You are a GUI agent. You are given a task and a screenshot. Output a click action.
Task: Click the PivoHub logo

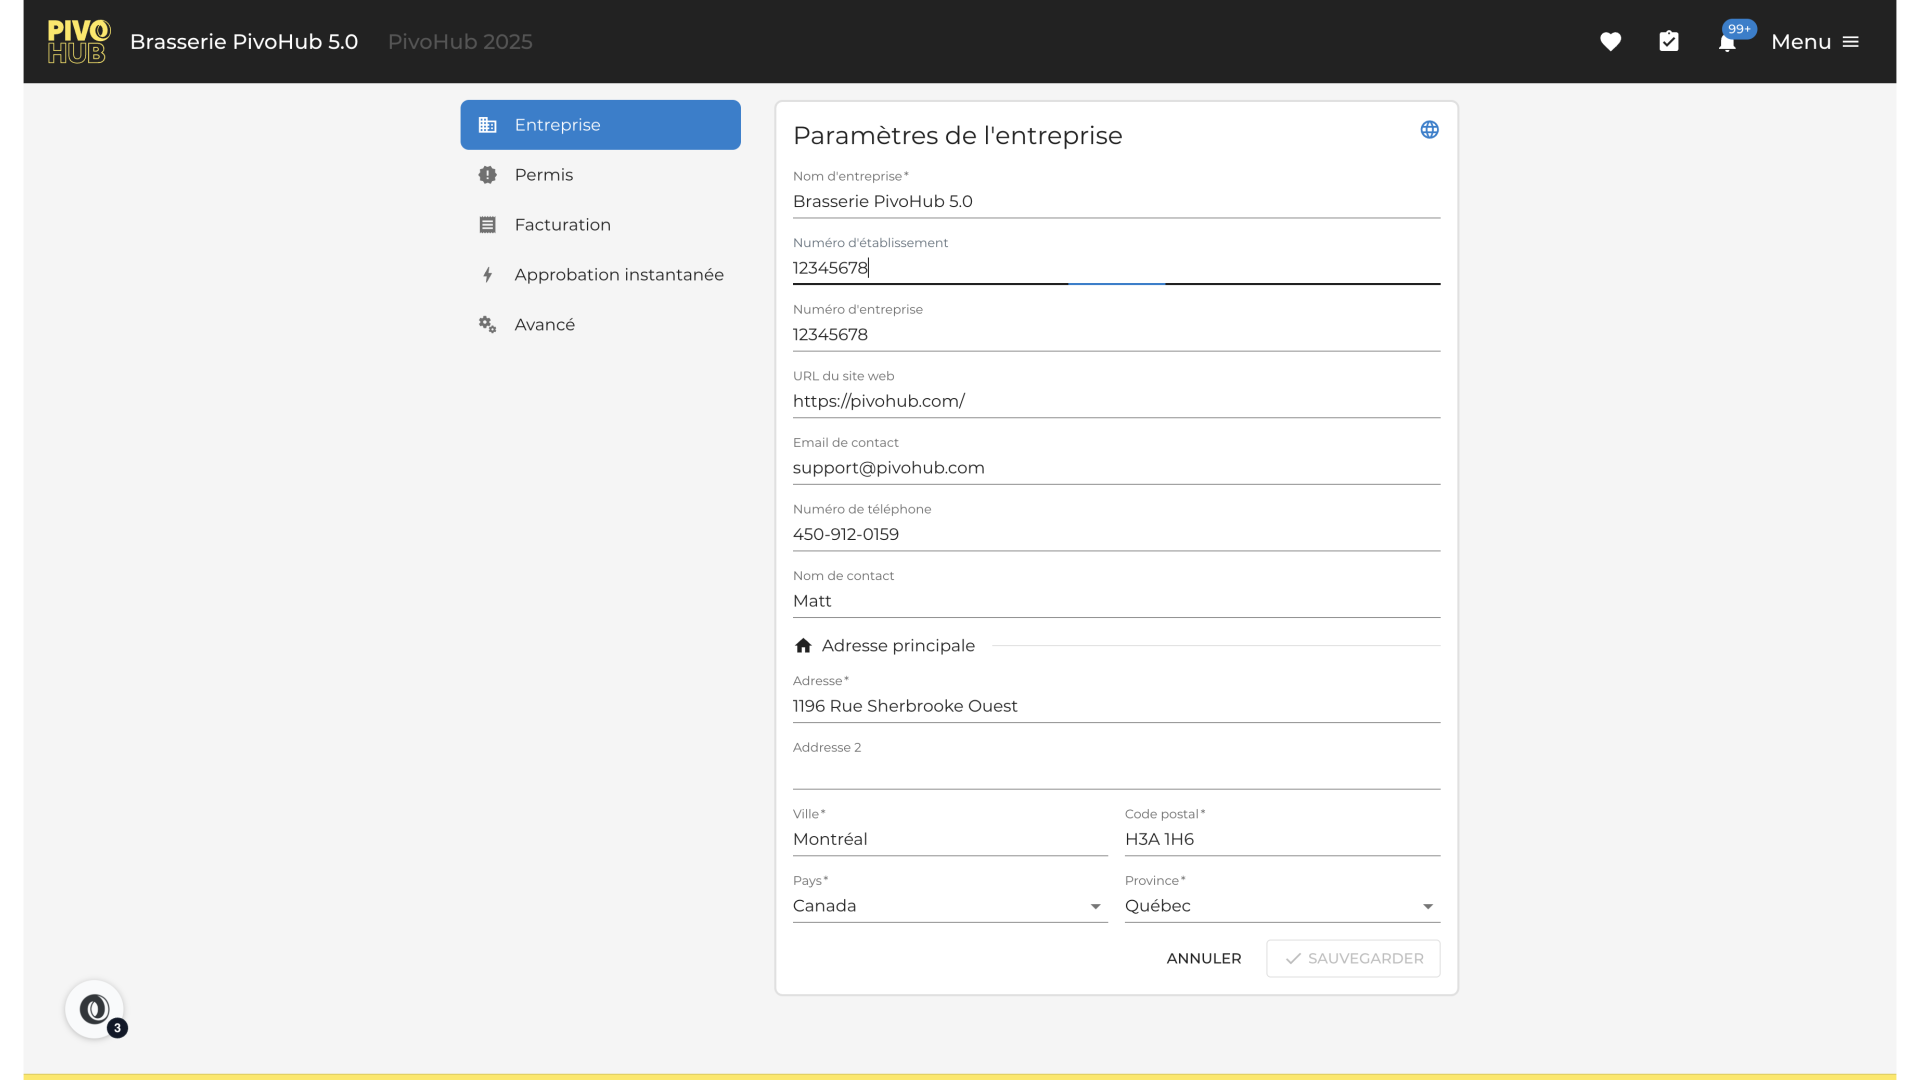pyautogui.click(x=78, y=42)
